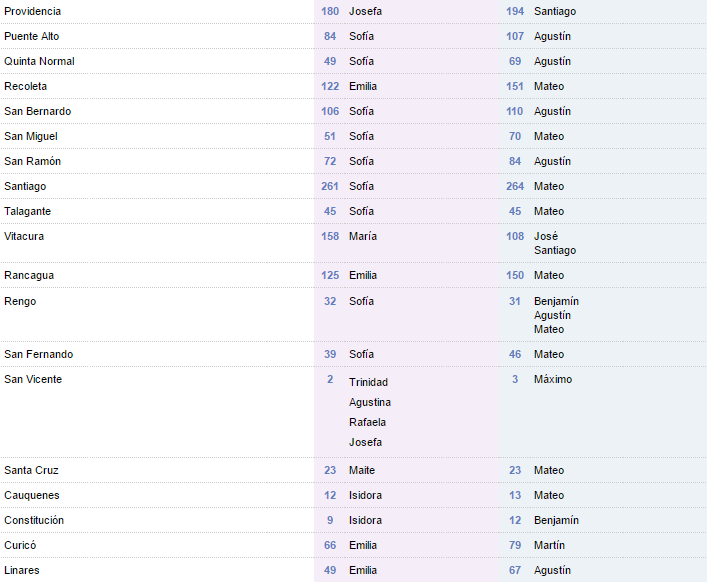The height and width of the screenshot is (582, 707).
Task: Click Benjamín in the Rengo row
Action: click(556, 301)
